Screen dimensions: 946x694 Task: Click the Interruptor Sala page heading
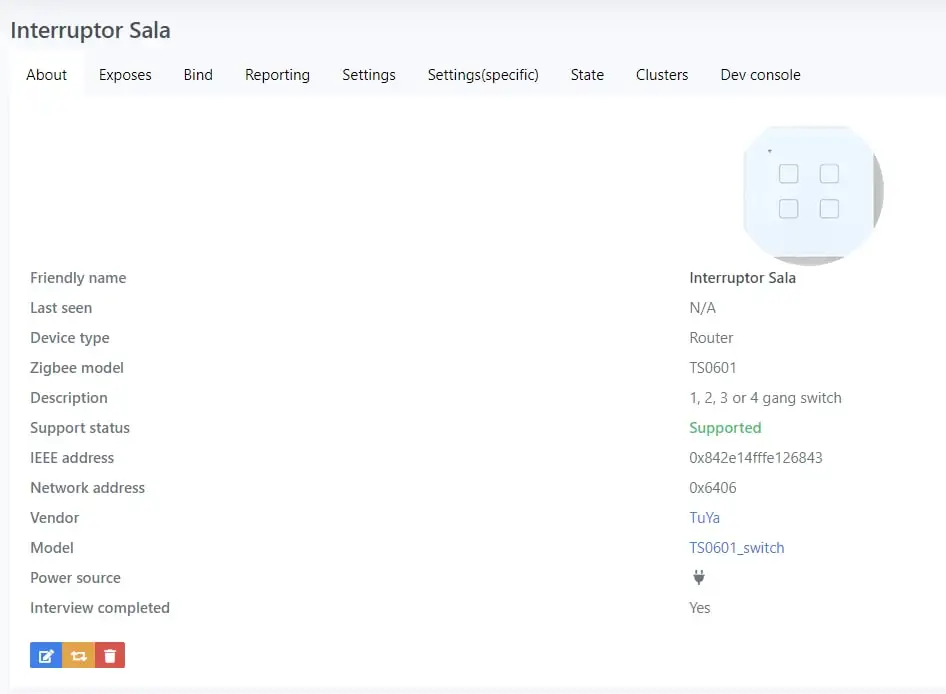[x=90, y=30]
